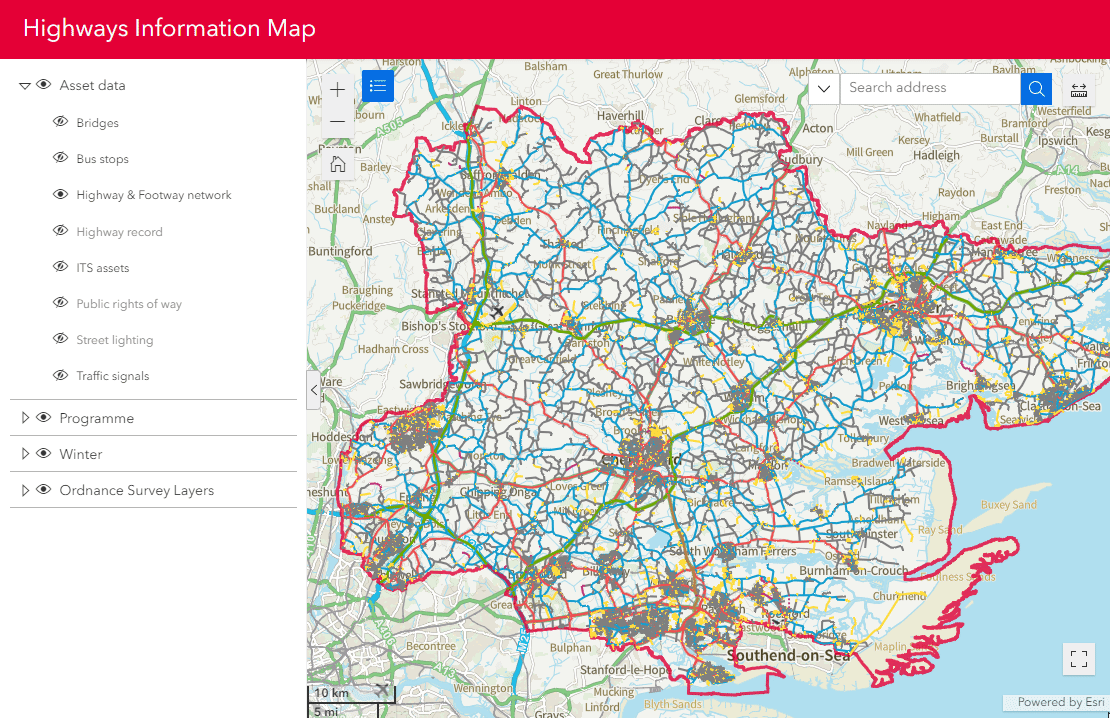Expand the Programme layer group

click(x=25, y=418)
